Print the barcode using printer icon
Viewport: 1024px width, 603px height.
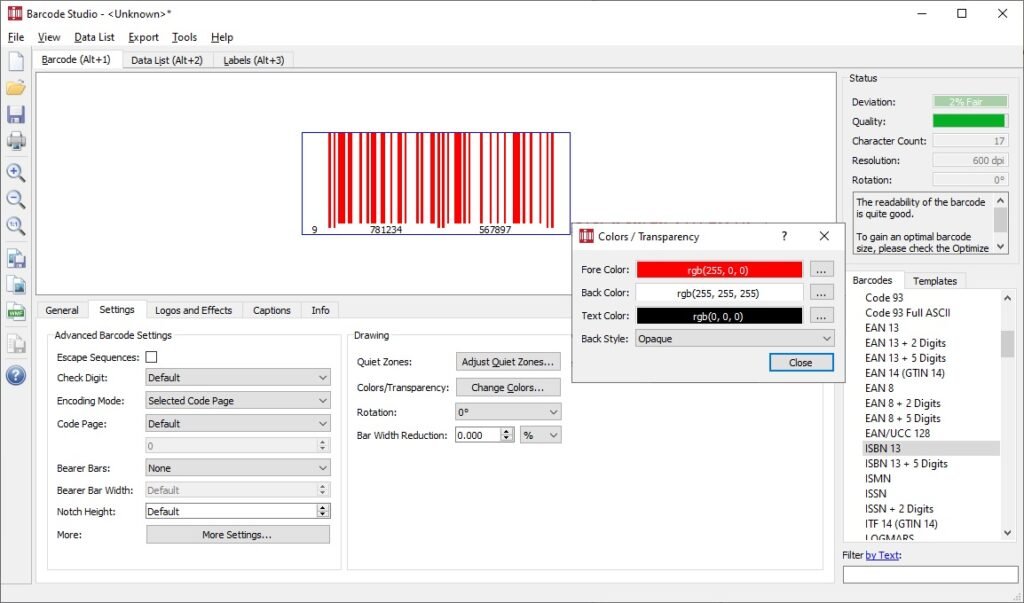[x=16, y=140]
